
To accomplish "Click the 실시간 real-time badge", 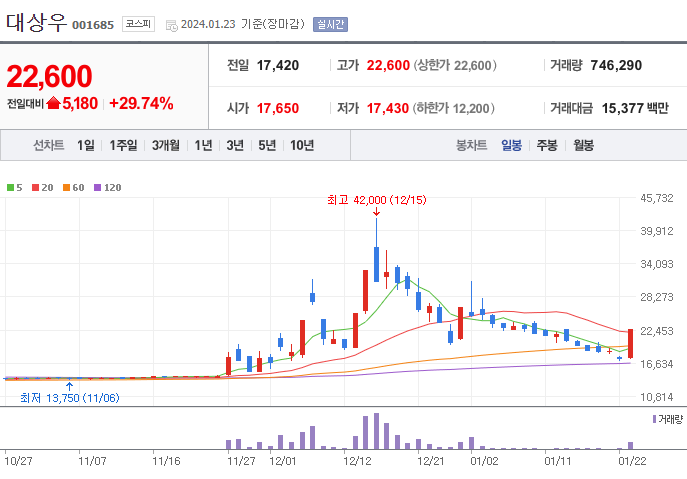I will [330, 24].
